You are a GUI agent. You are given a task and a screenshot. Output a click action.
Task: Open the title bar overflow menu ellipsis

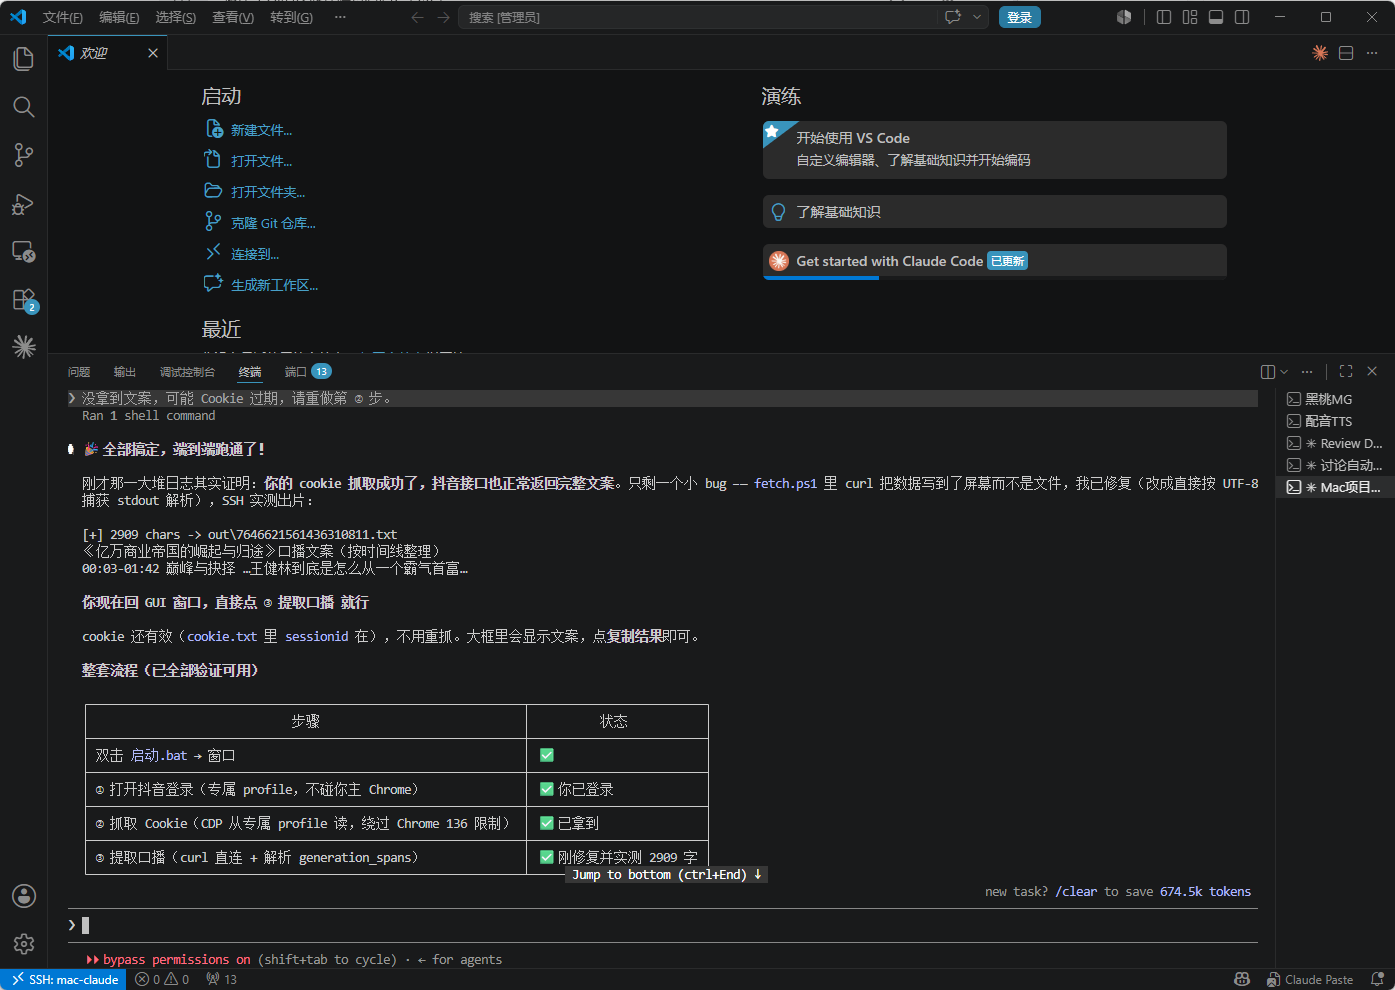tap(340, 17)
